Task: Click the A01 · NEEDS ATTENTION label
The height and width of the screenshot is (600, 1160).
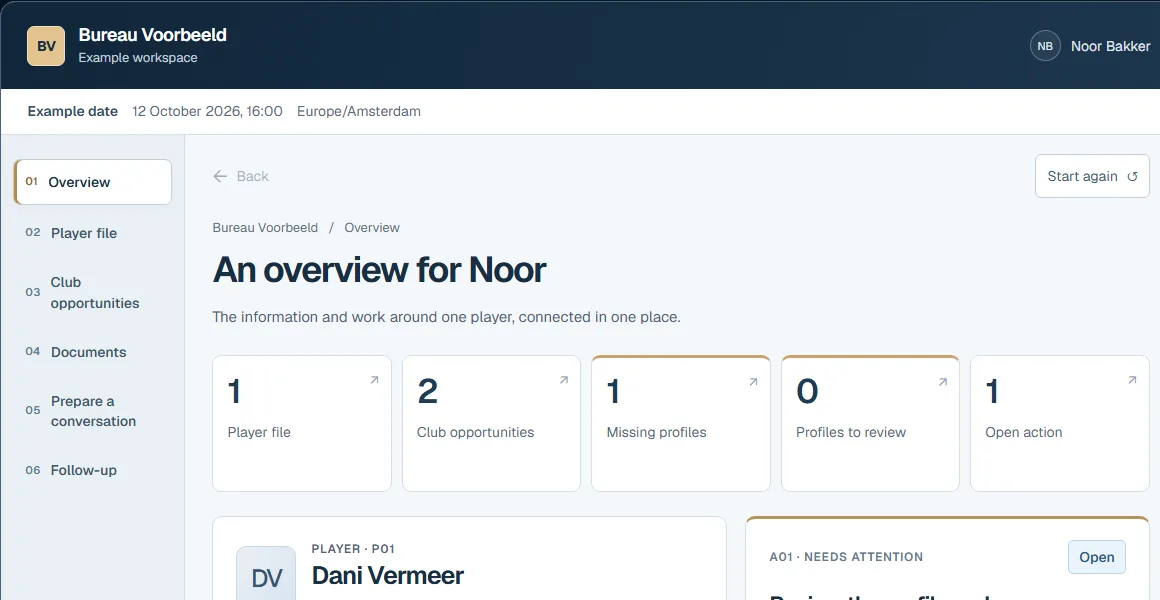Action: pyautogui.click(x=846, y=557)
